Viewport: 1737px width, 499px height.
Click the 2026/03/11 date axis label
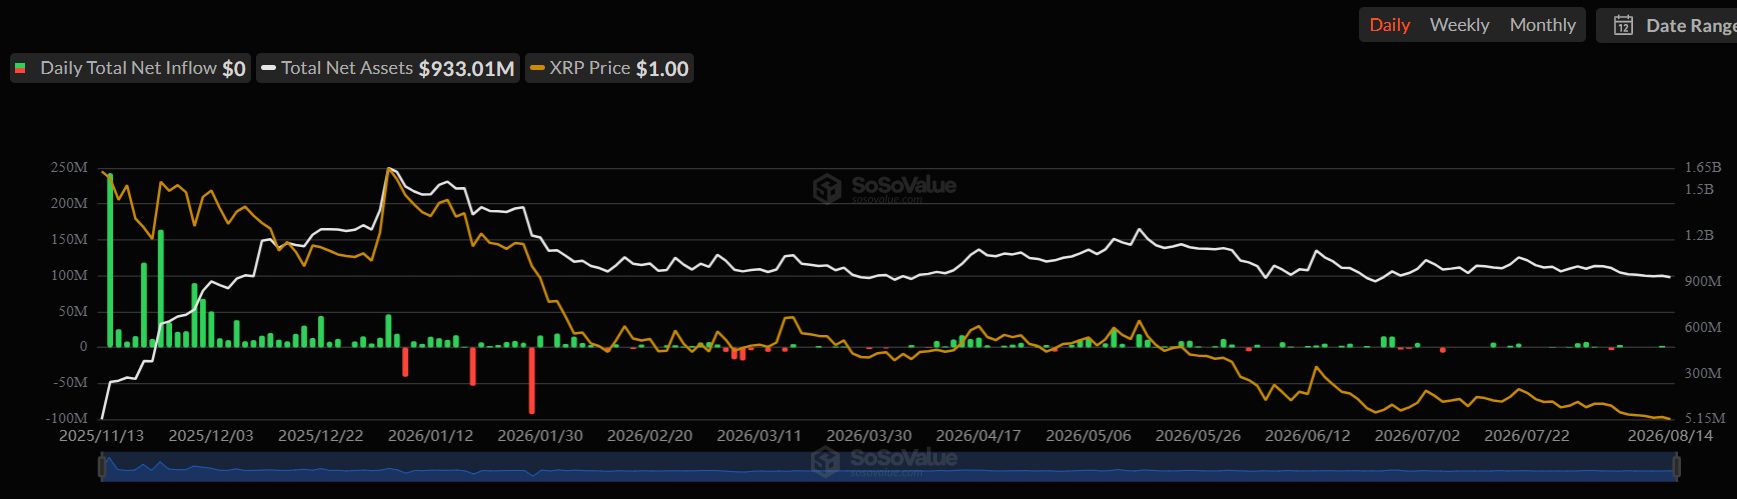[759, 436]
